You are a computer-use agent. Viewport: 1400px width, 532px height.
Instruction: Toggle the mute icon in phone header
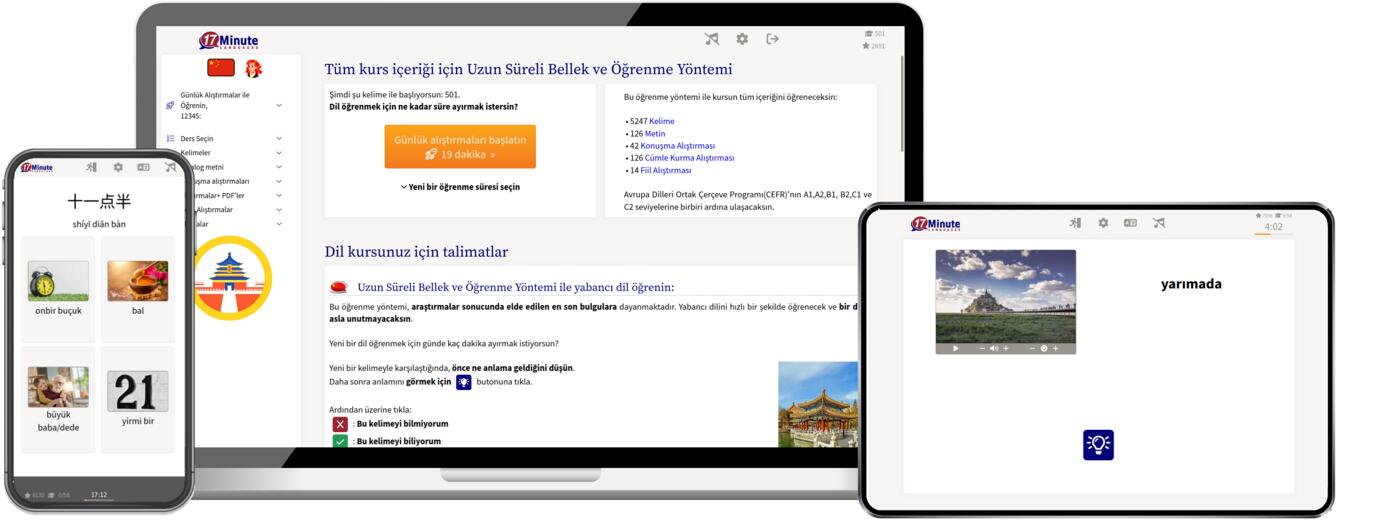(x=169, y=167)
